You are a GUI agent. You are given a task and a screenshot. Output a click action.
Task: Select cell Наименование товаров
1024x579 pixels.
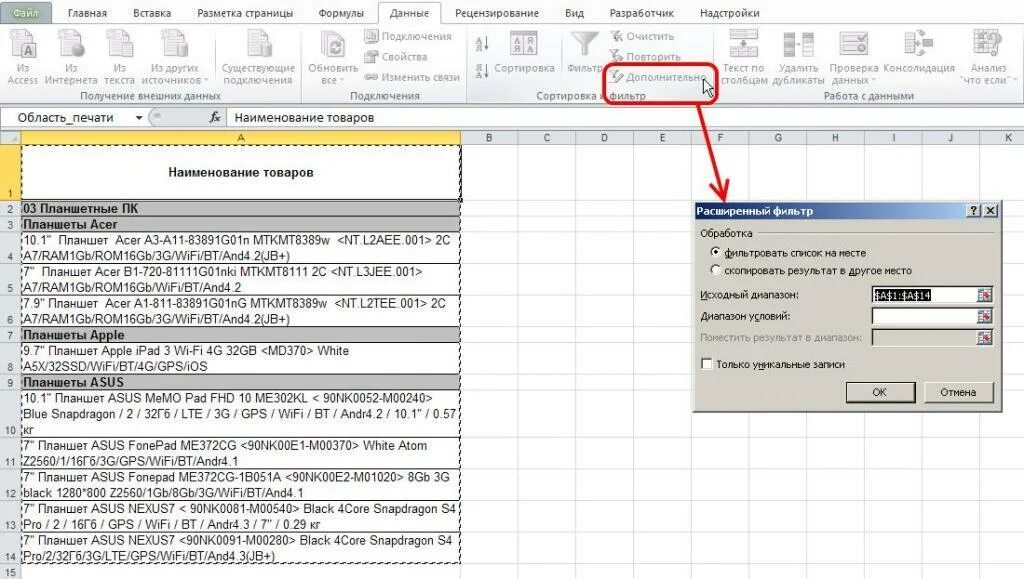tap(240, 172)
